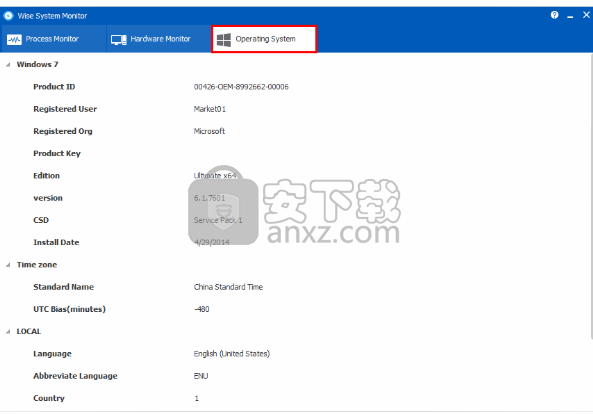Image resolution: width=593 pixels, height=414 pixels.
Task: Select the English (United States) value
Action: click(x=231, y=354)
